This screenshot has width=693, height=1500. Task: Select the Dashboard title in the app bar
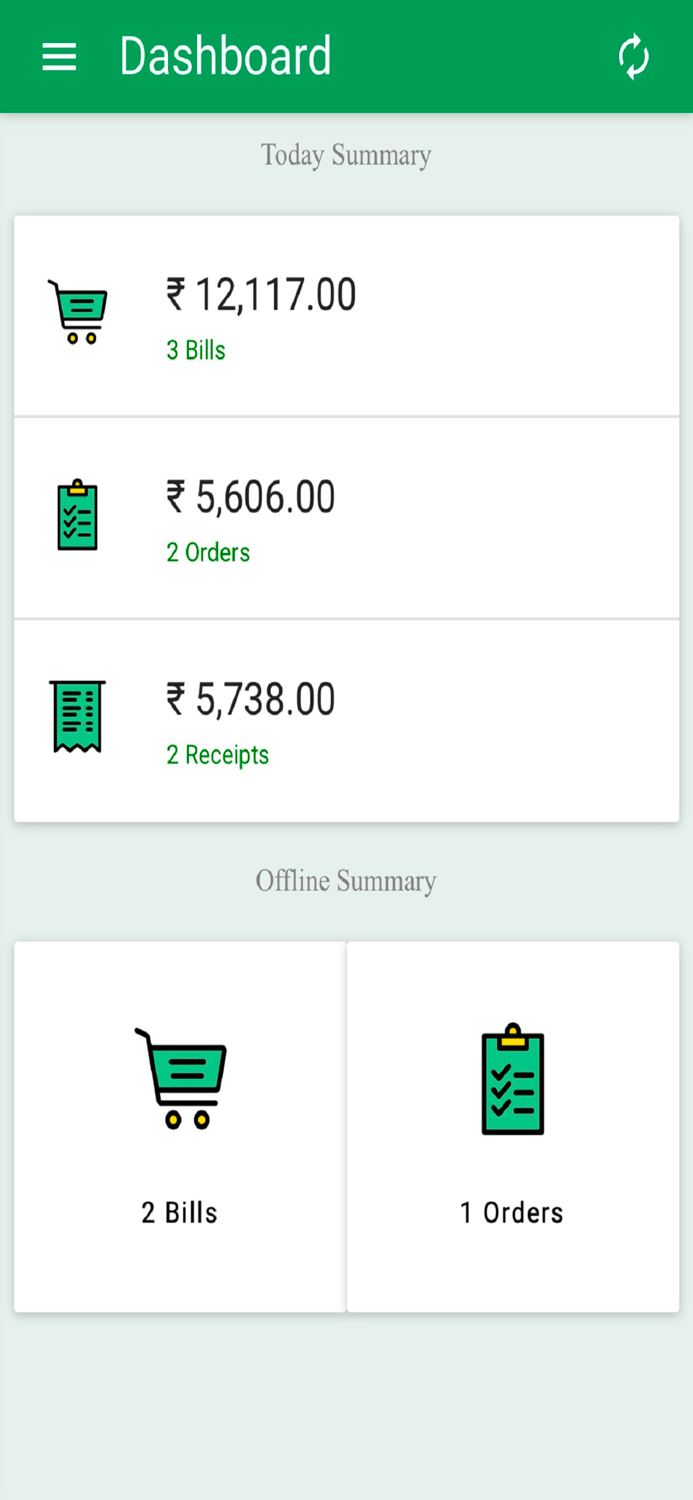click(225, 57)
